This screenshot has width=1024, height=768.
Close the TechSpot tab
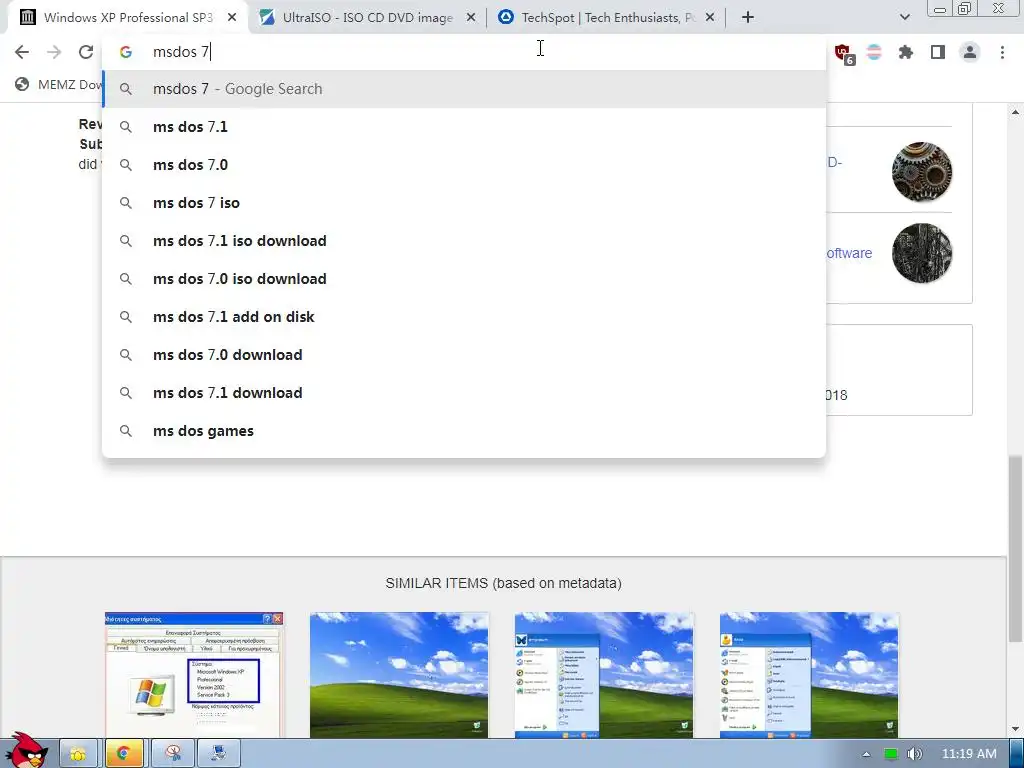pos(710,18)
